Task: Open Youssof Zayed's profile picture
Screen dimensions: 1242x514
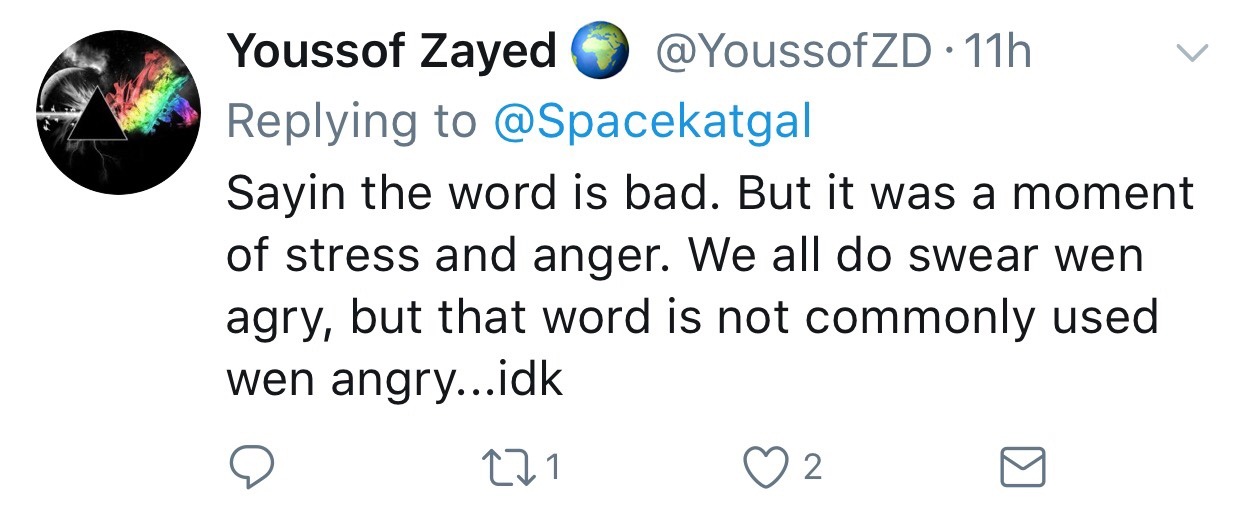Action: 118,112
